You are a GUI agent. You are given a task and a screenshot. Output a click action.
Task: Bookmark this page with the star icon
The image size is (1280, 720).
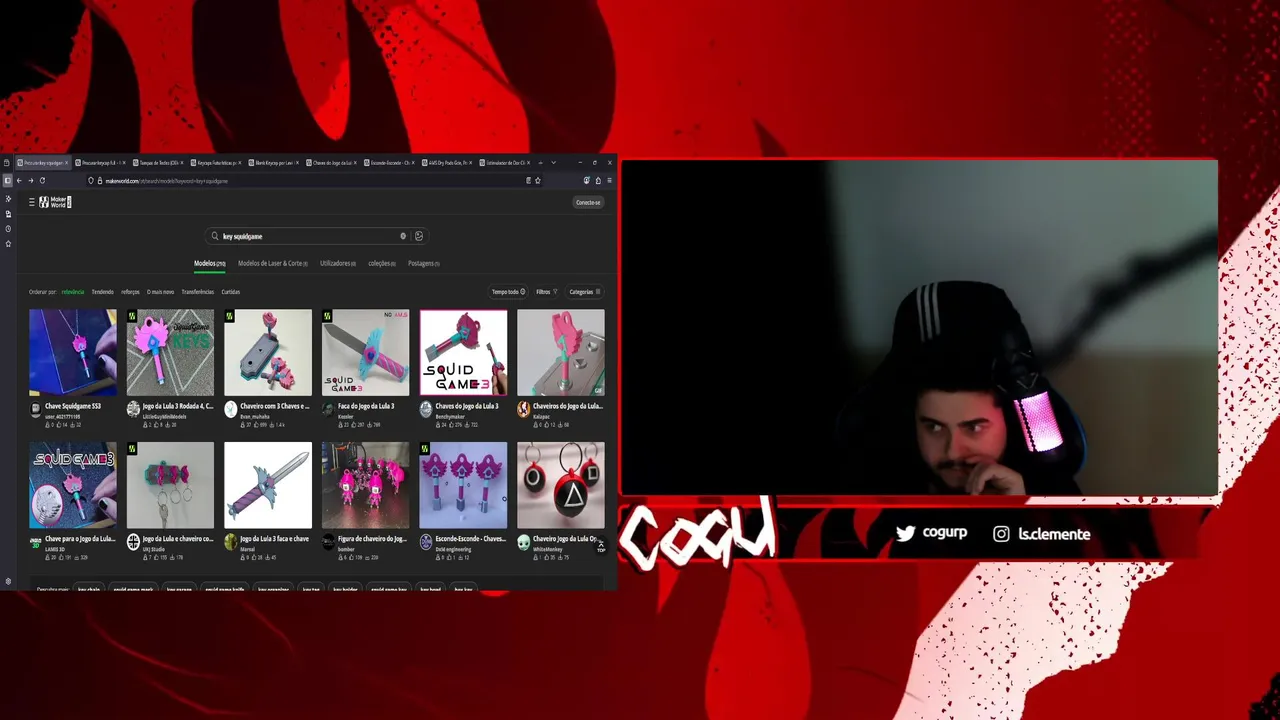pyautogui.click(x=538, y=181)
